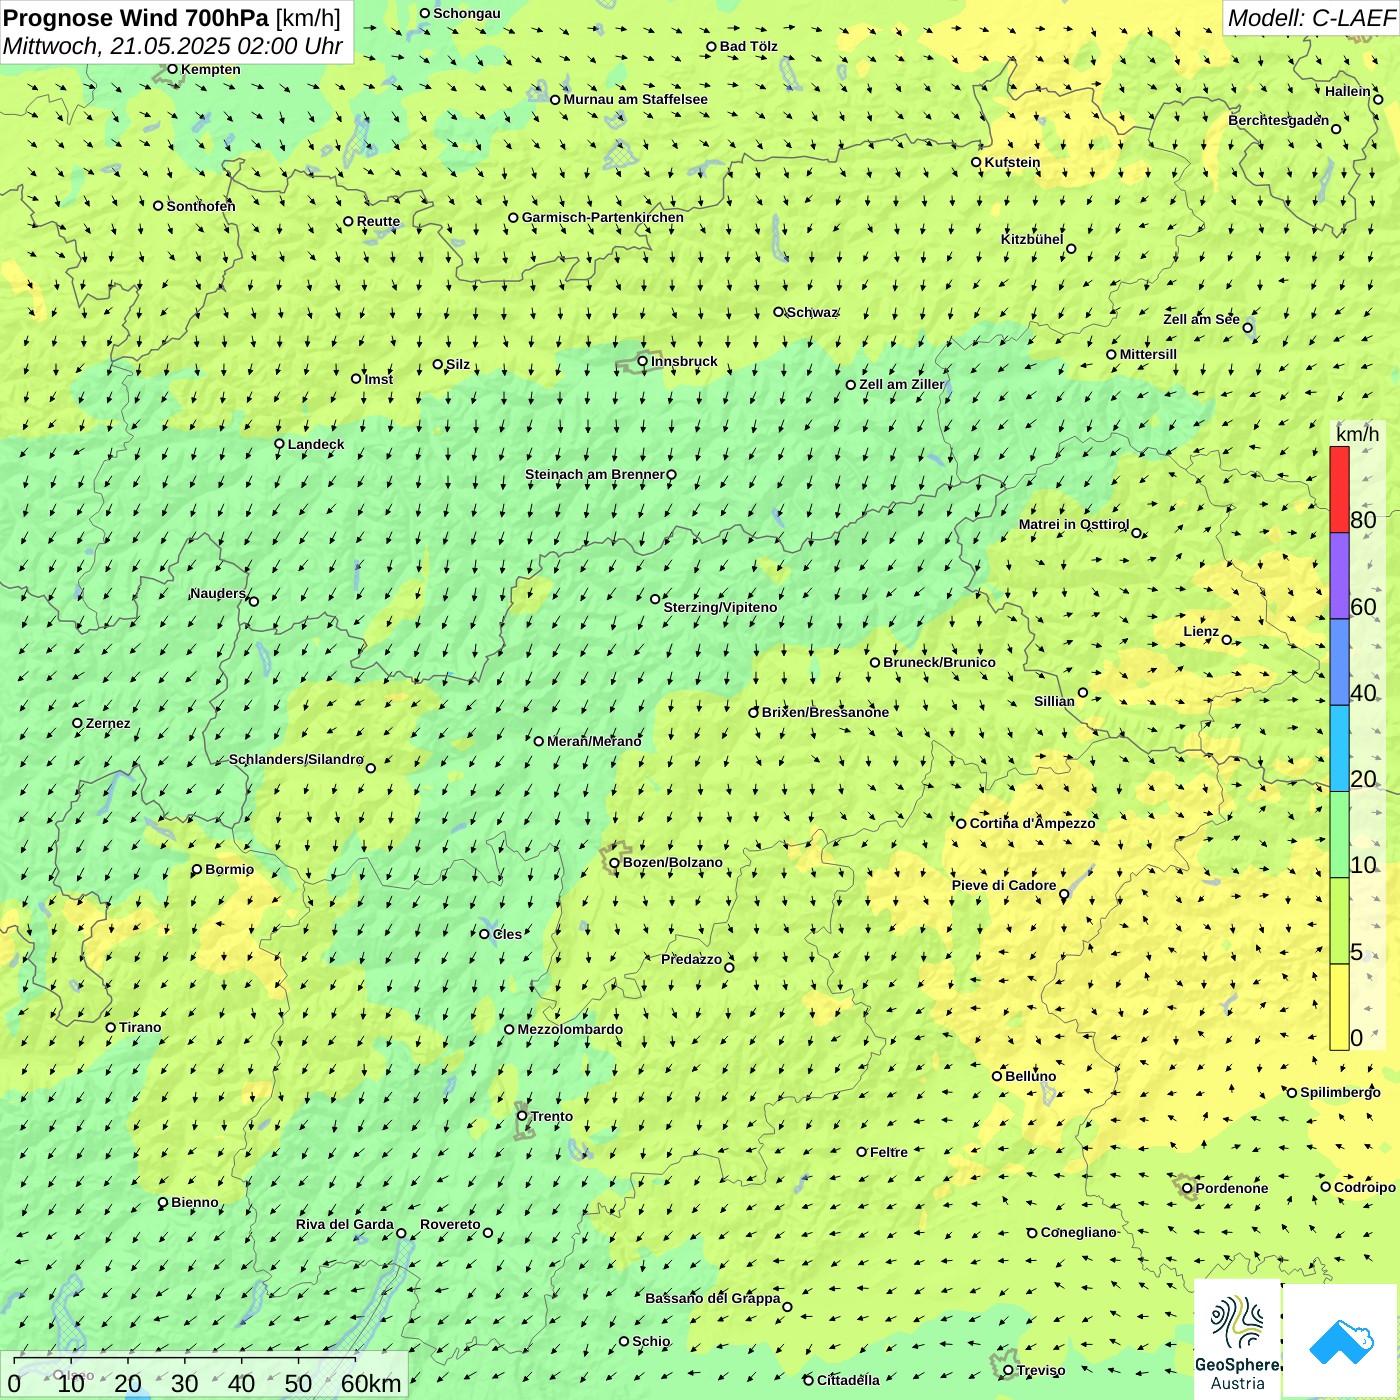Click the Bassano del Grappa label

[x=713, y=1298]
